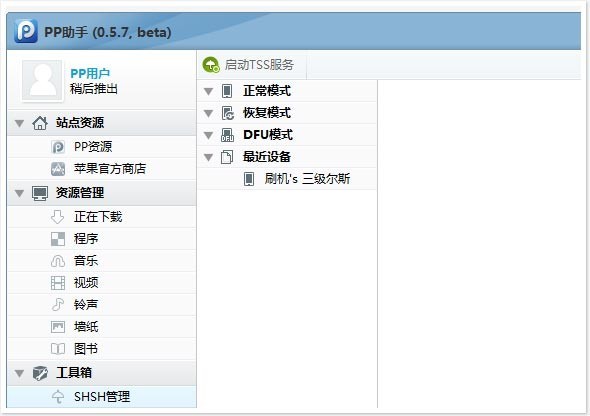Select SHSH管理 in the toolbox
Image resolution: width=590 pixels, height=416 pixels.
(x=102, y=396)
